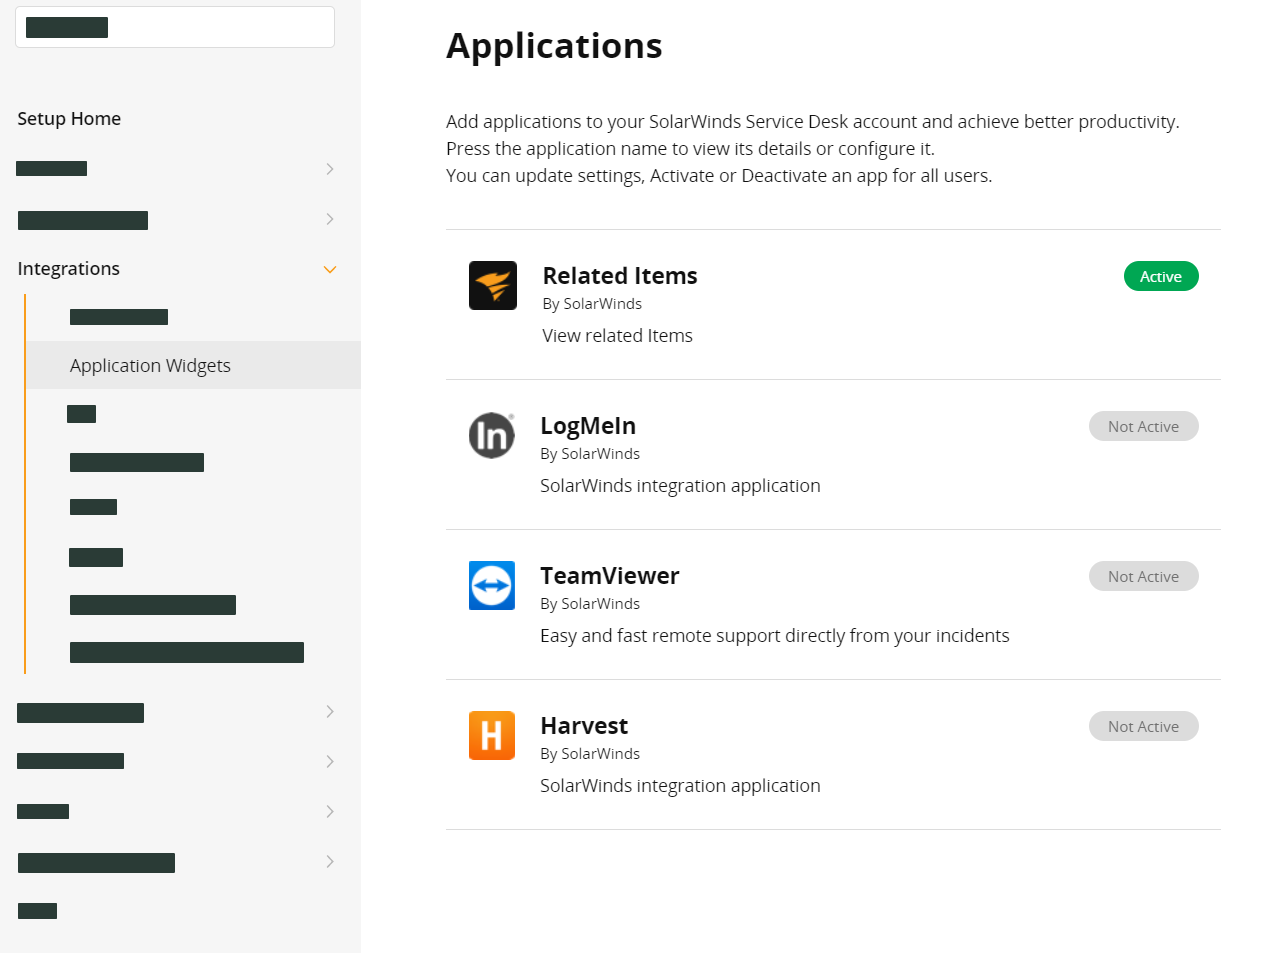1283x953 pixels.
Task: Click 'By SolarWinds' under LogMeIn
Action: pyautogui.click(x=590, y=454)
